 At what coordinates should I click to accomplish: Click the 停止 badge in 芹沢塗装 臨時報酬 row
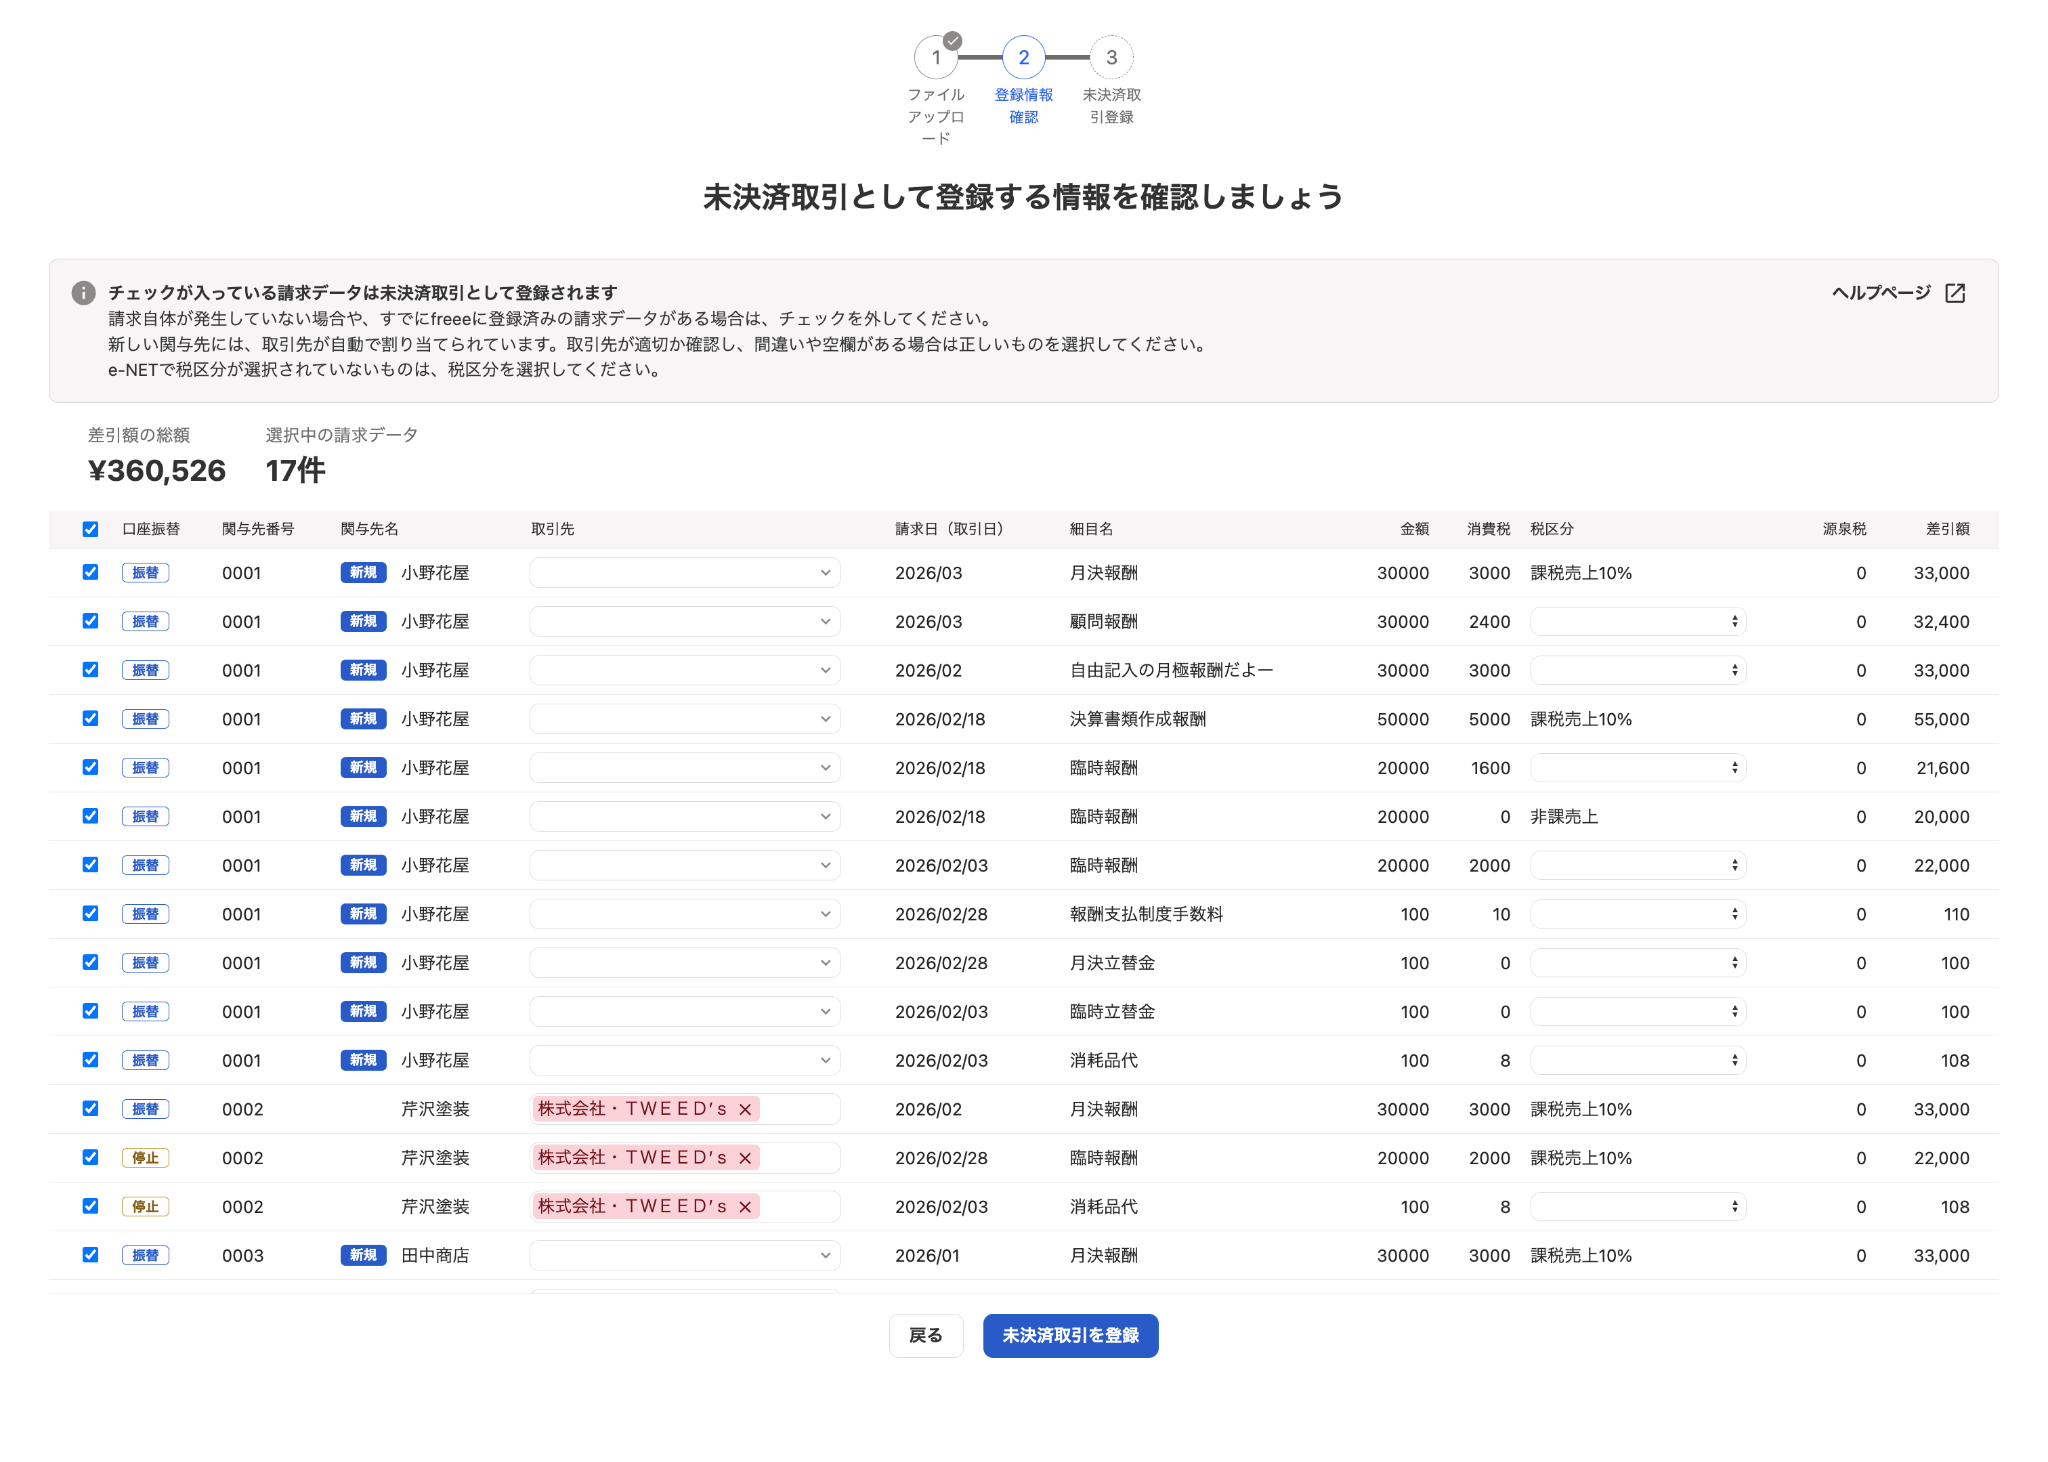click(146, 1158)
